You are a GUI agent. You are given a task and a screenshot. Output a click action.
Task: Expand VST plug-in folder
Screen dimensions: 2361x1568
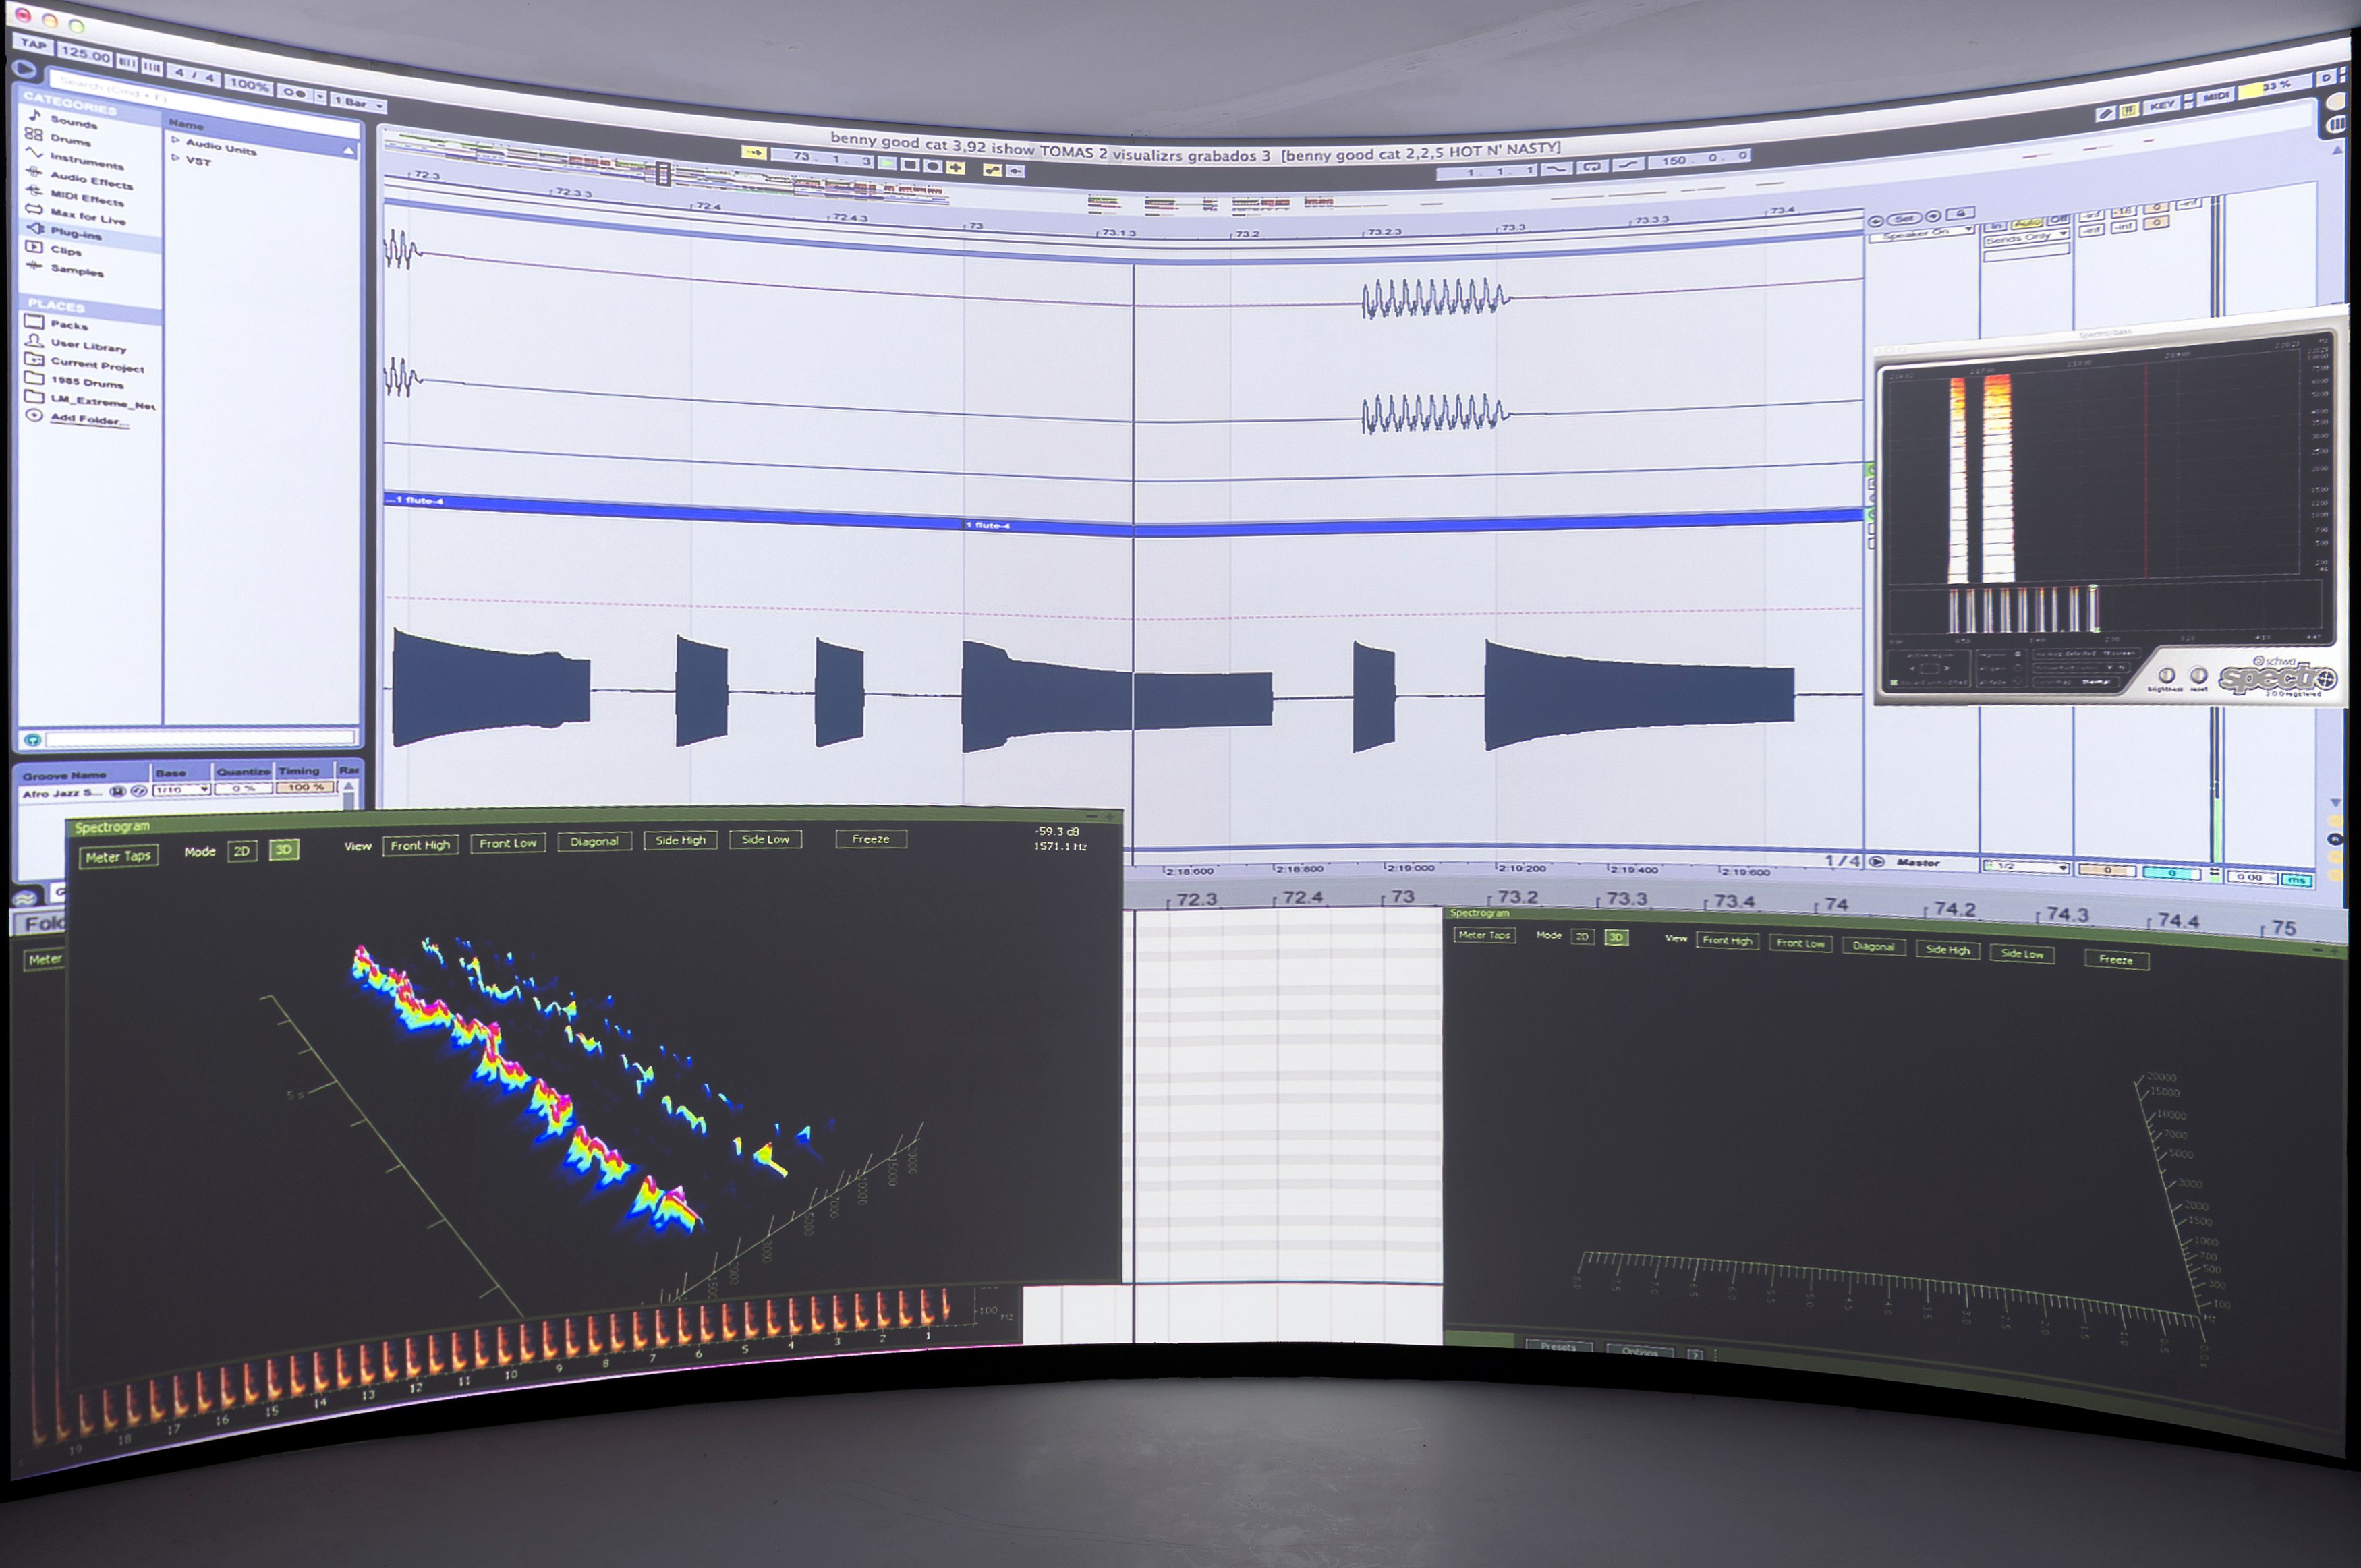pyautogui.click(x=192, y=161)
